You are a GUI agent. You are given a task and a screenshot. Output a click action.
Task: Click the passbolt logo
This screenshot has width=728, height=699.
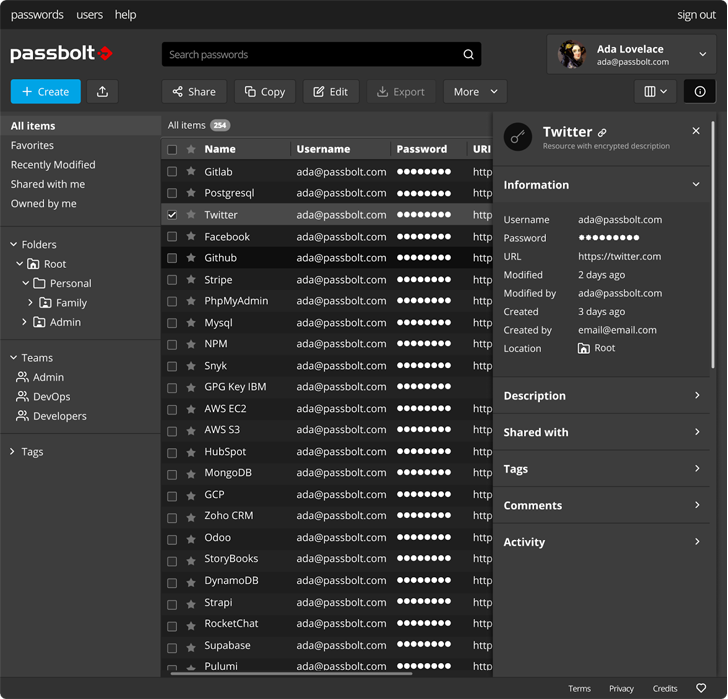pos(61,54)
